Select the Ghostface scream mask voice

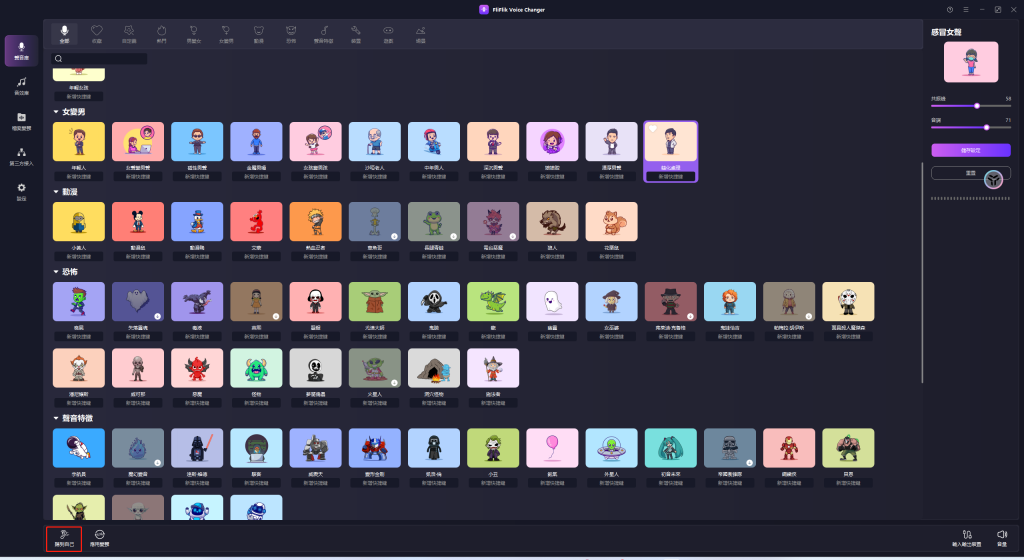(434, 302)
